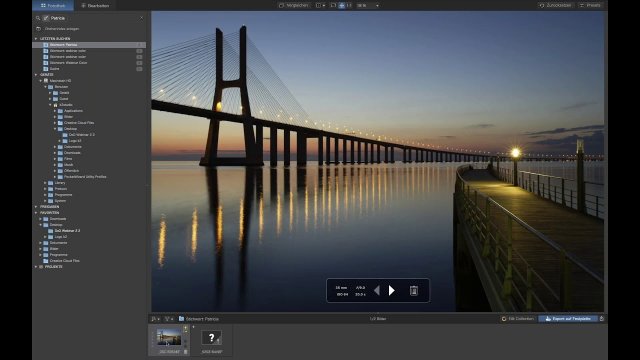Click the Vergleichen compare button
The image size is (640, 360).
coord(293,5)
